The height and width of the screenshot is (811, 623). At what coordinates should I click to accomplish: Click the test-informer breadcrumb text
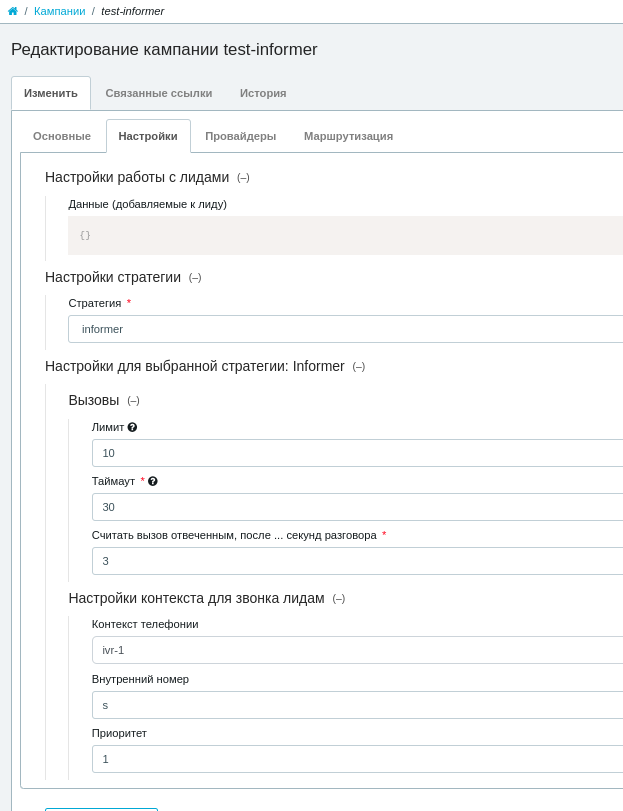click(x=132, y=11)
